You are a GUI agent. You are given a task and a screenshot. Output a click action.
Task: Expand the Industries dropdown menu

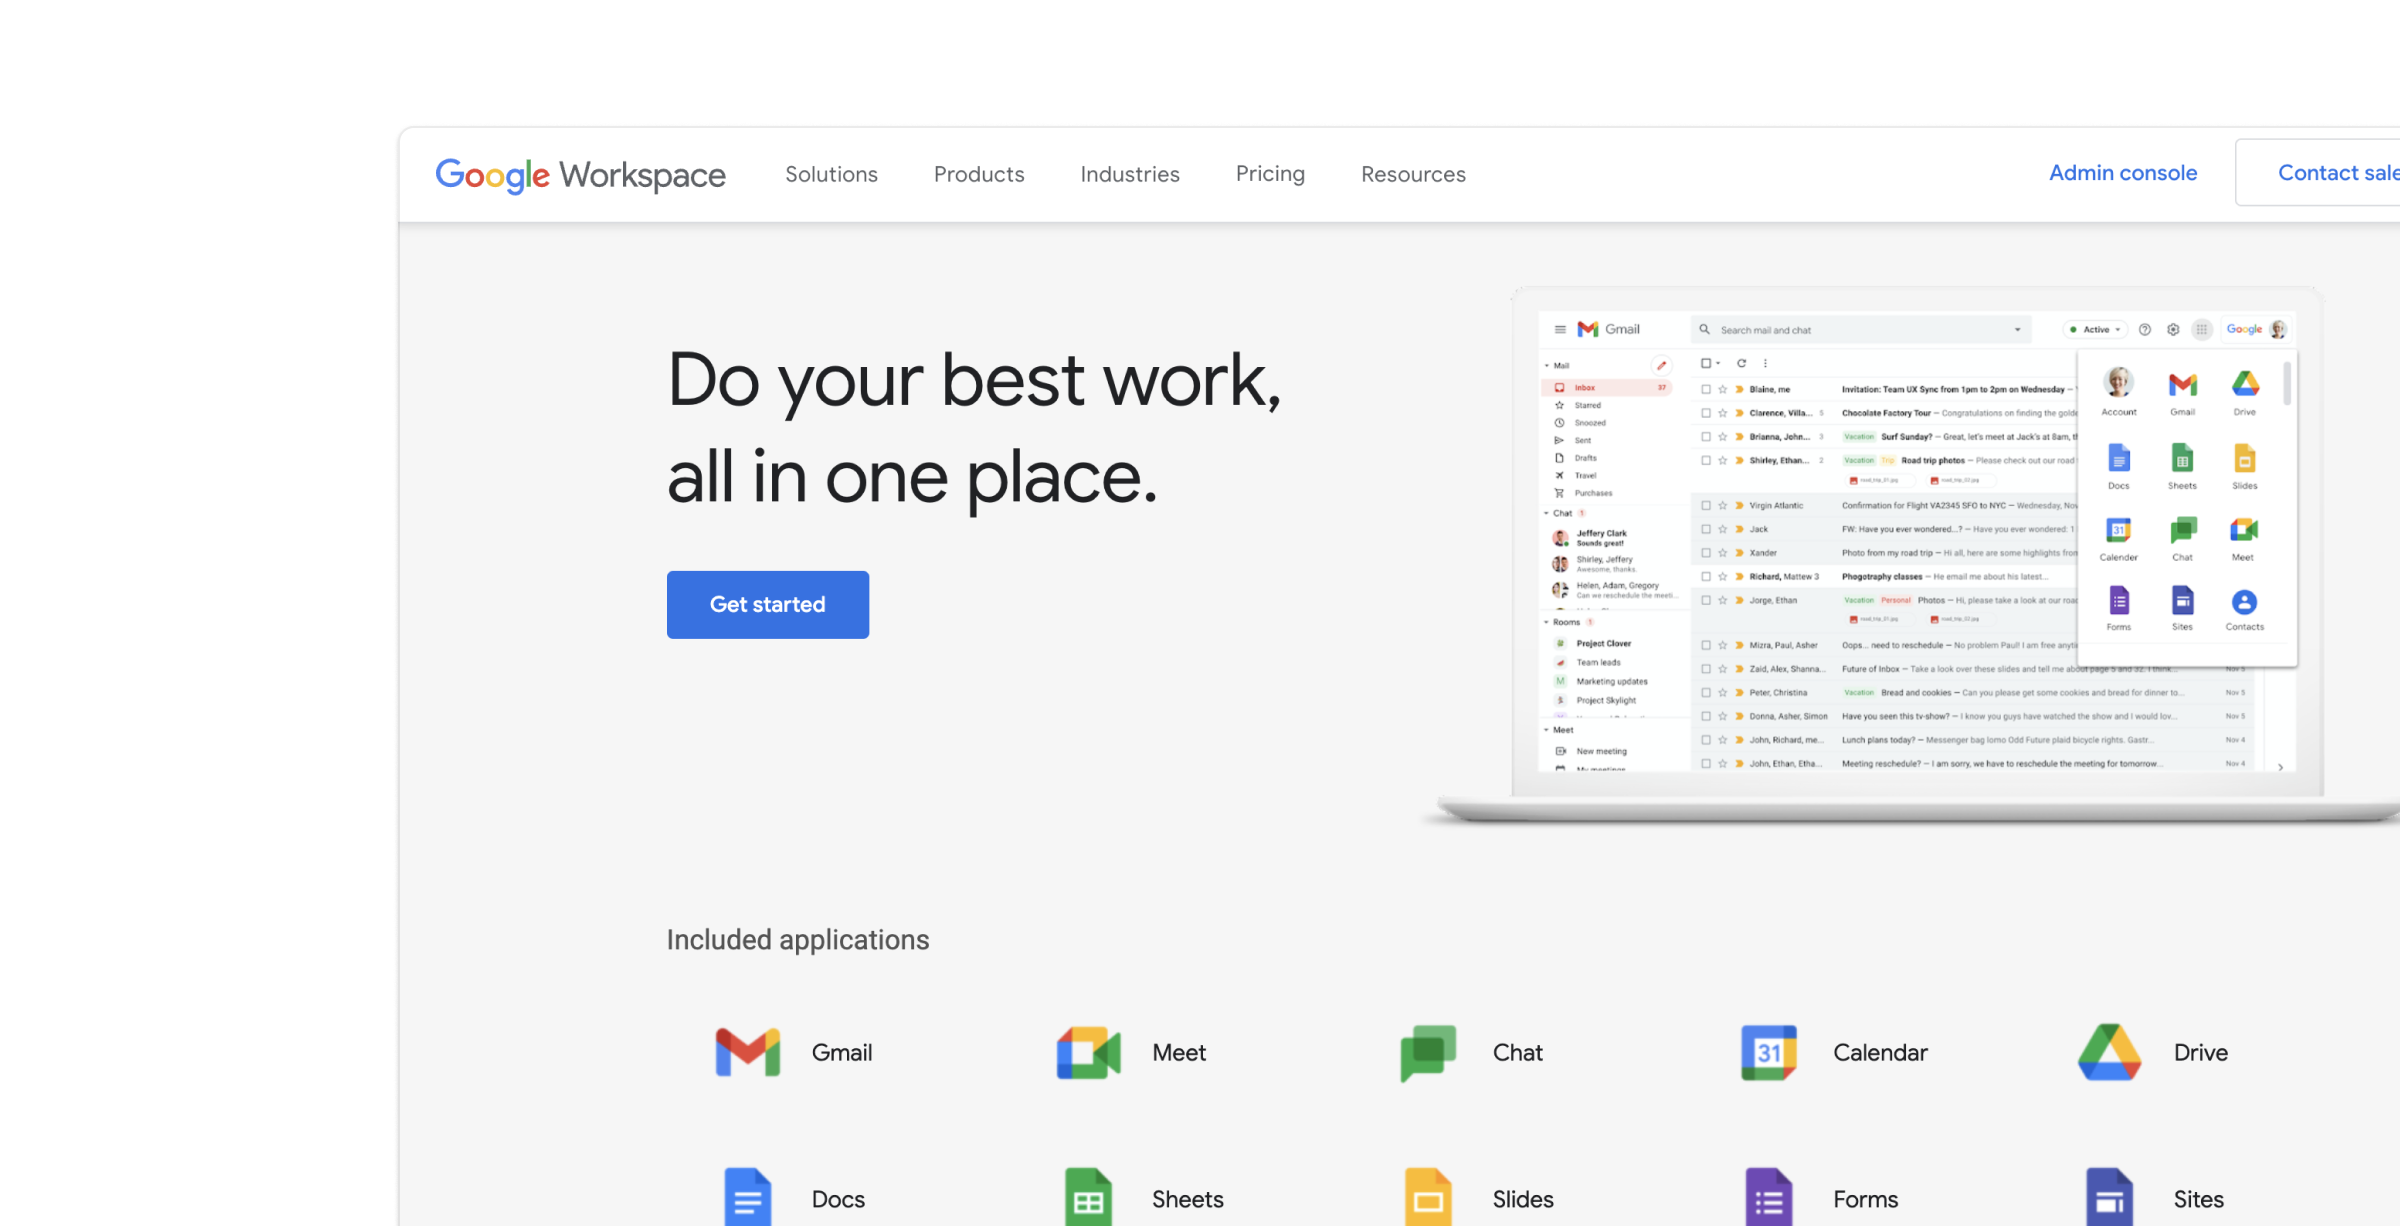(1130, 174)
